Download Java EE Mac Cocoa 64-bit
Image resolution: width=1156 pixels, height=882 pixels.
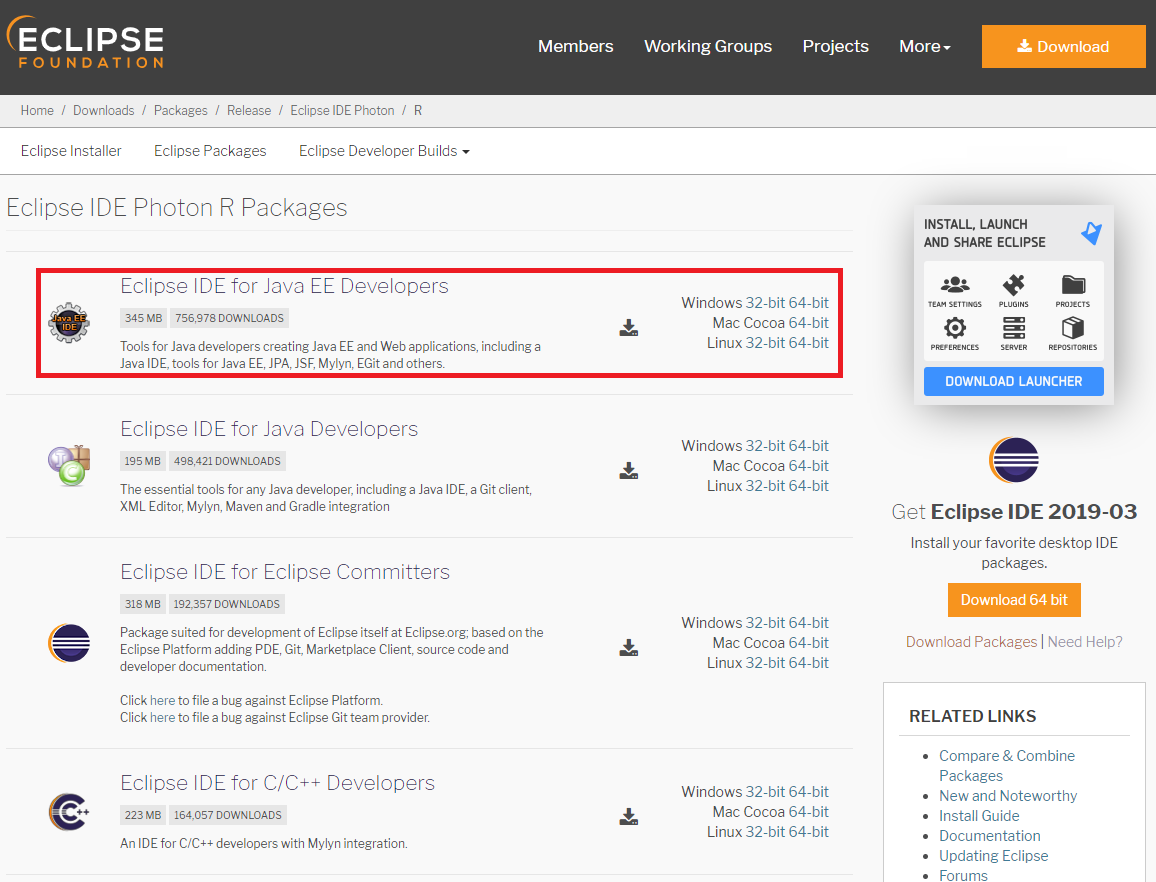(x=809, y=323)
